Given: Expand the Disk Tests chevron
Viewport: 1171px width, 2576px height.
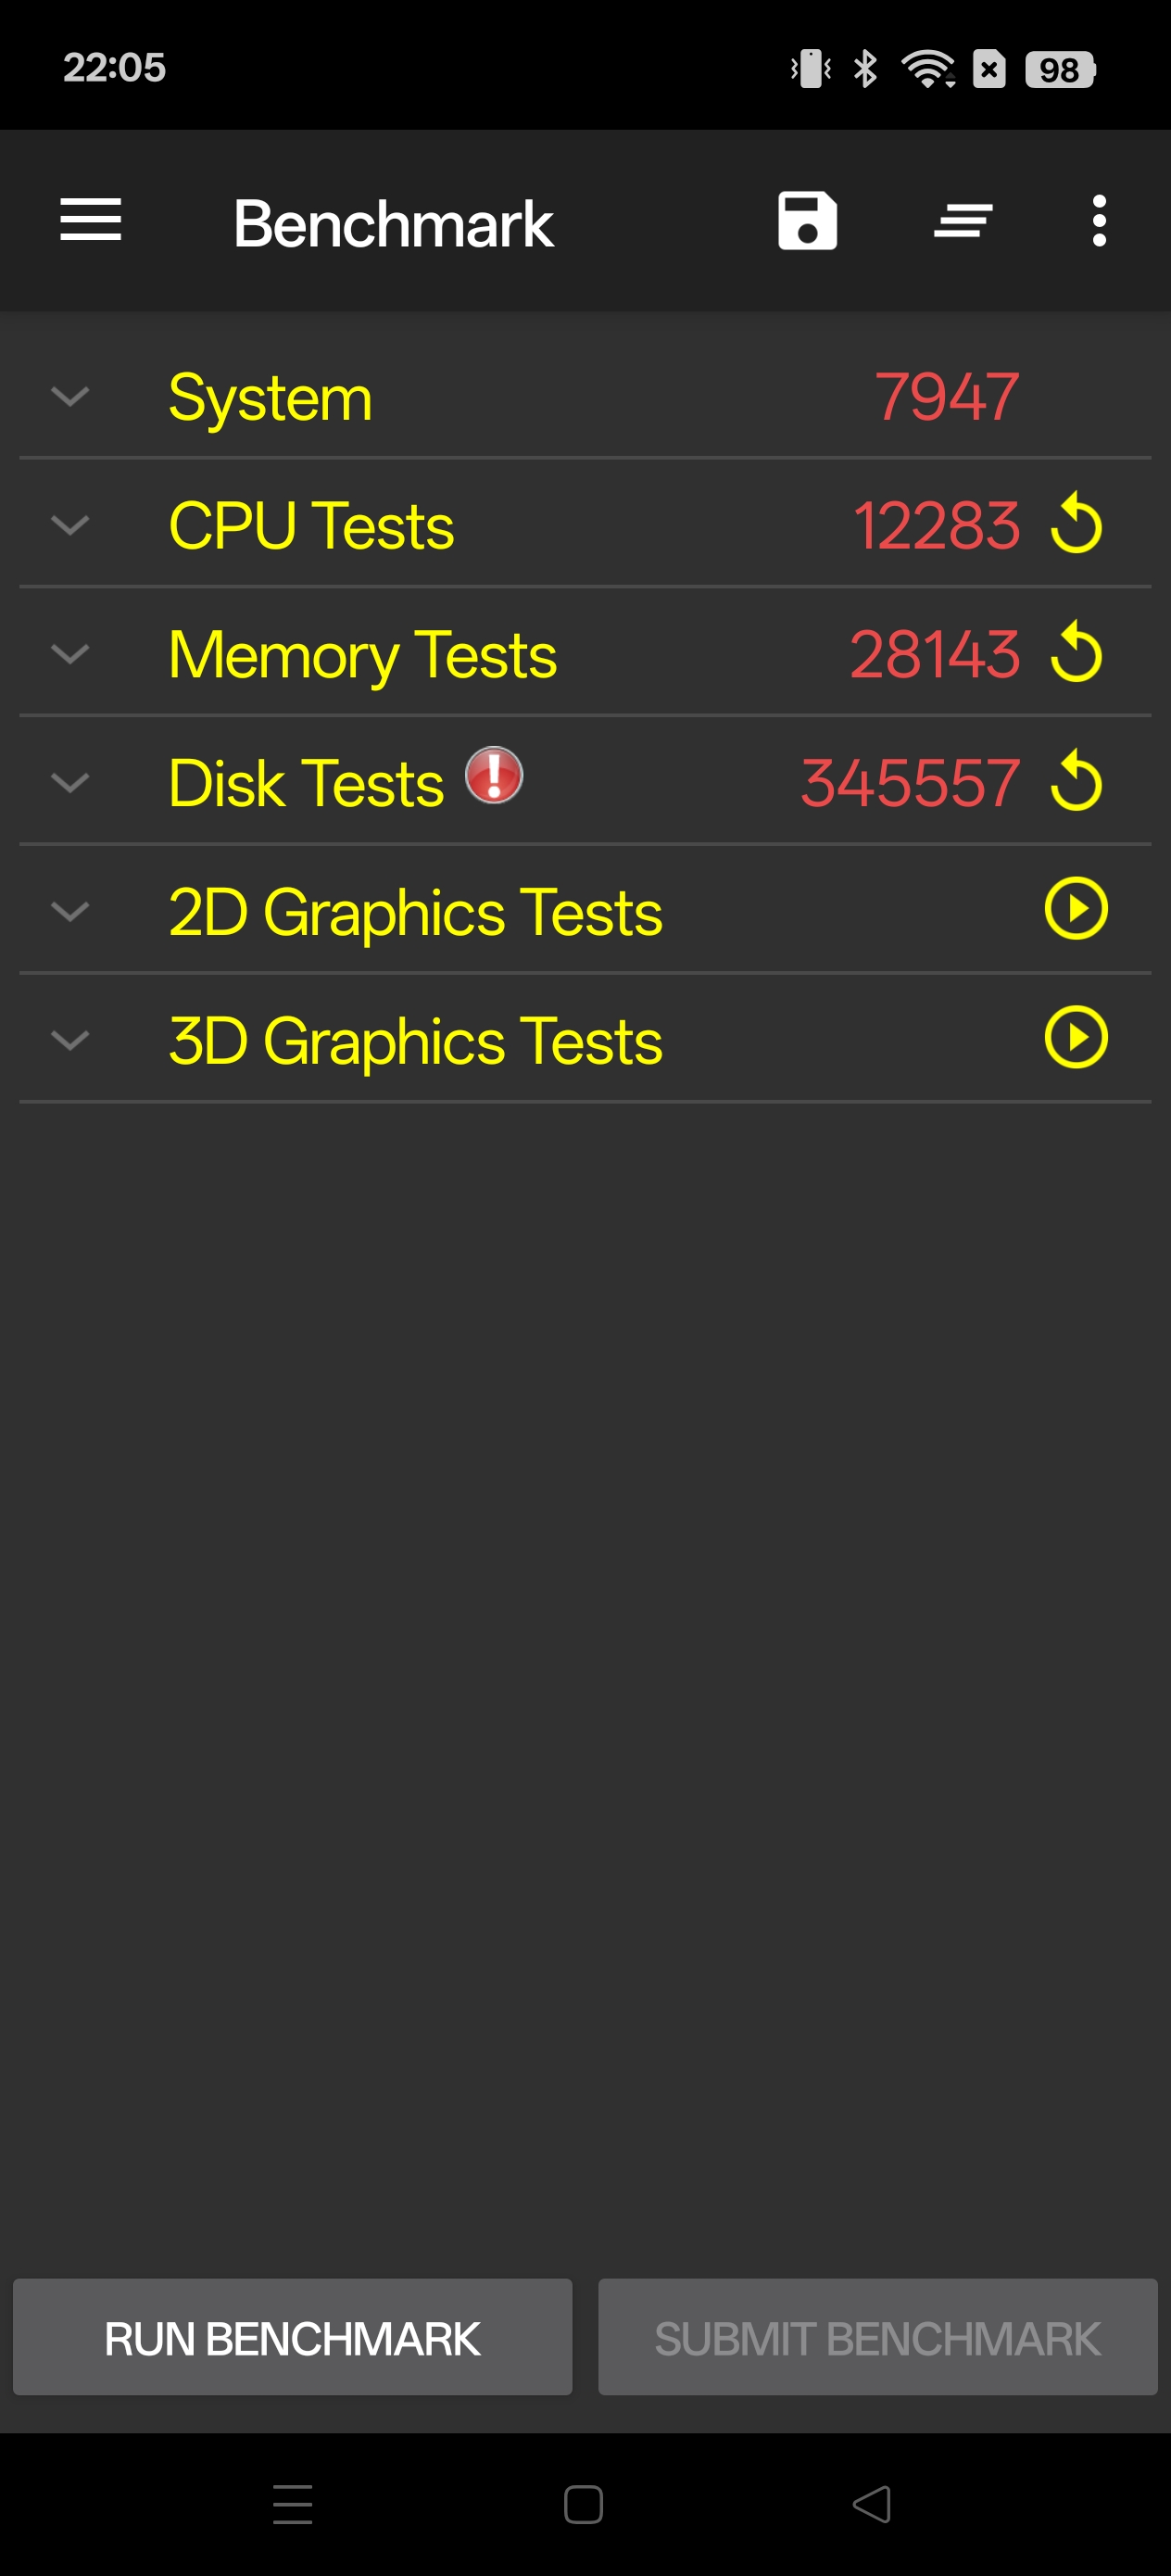Looking at the screenshot, I should tap(70, 783).
